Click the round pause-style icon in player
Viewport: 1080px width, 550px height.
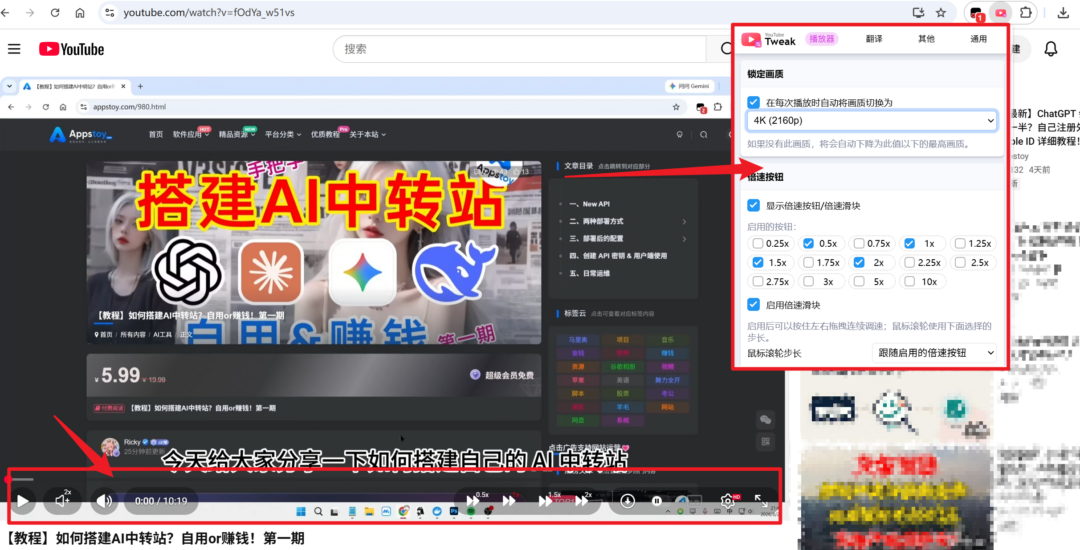656,501
